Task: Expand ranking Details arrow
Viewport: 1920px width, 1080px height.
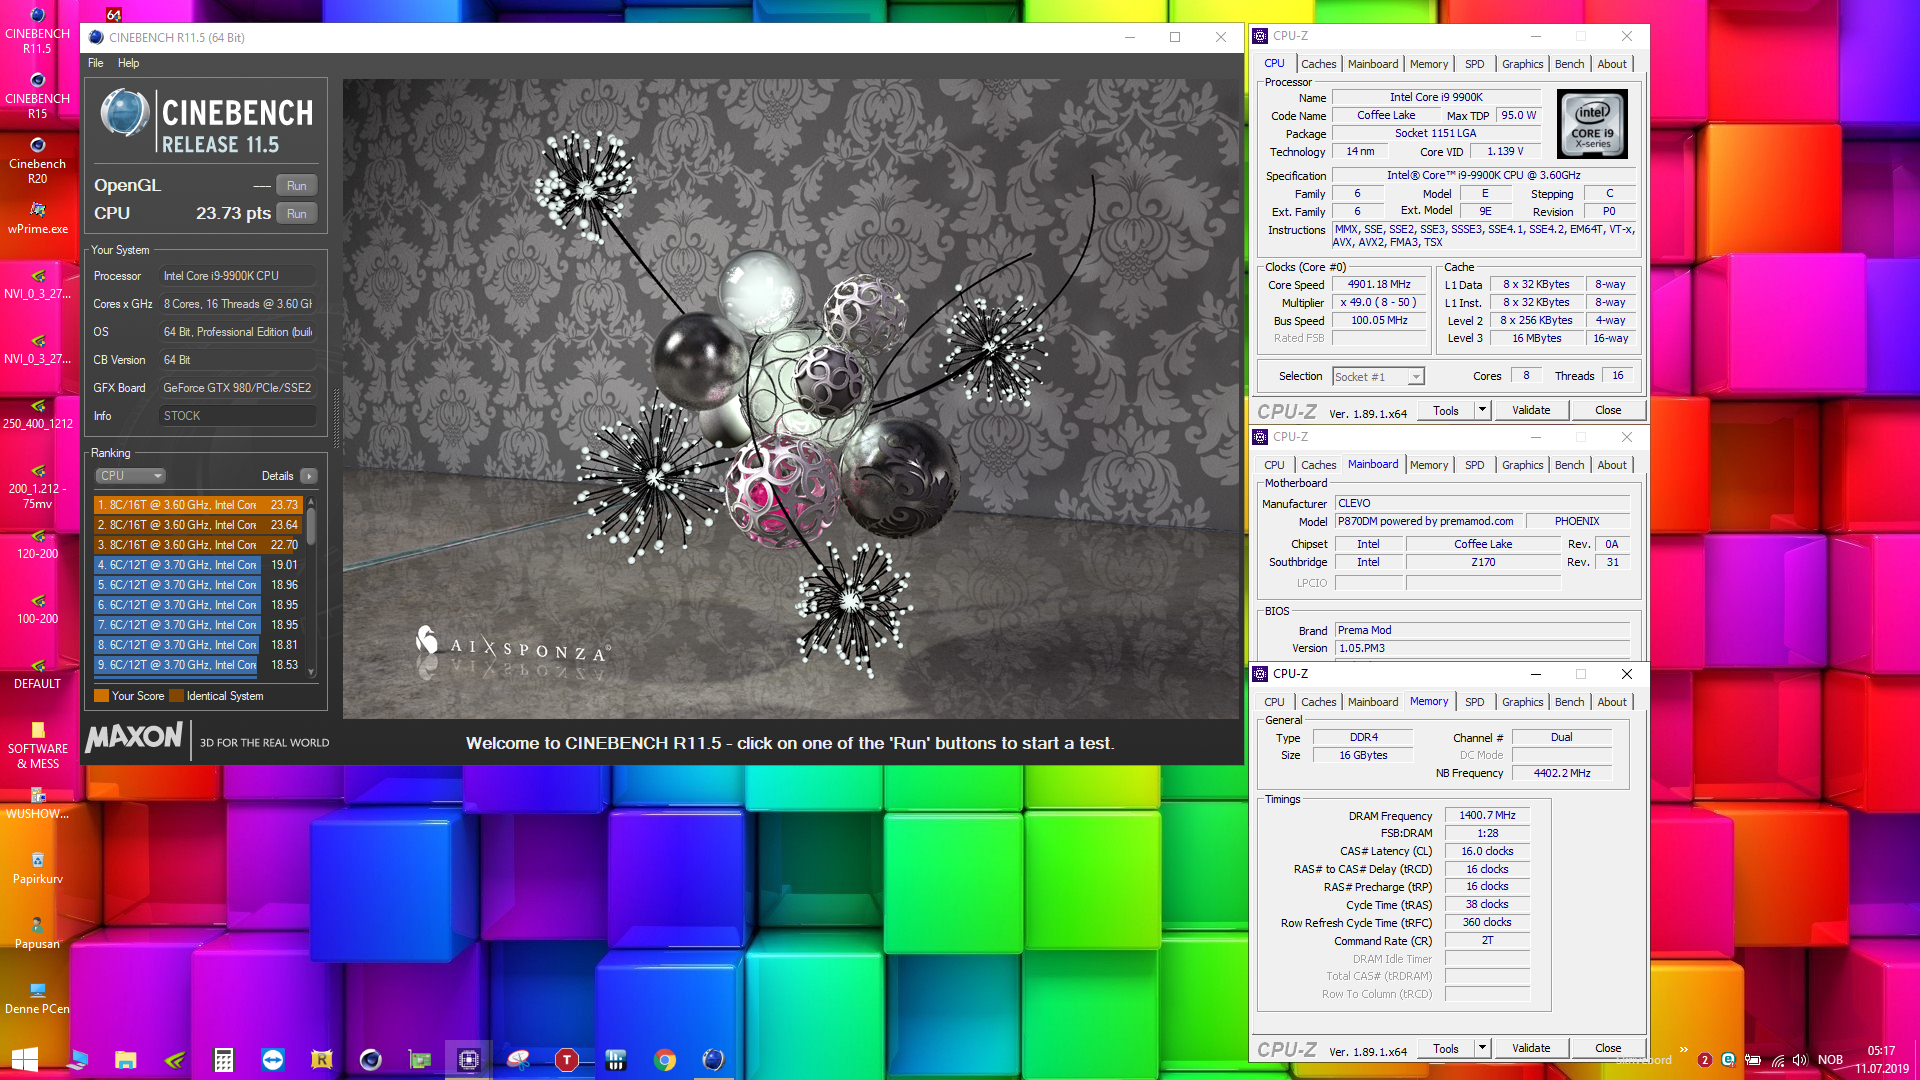Action: [309, 476]
